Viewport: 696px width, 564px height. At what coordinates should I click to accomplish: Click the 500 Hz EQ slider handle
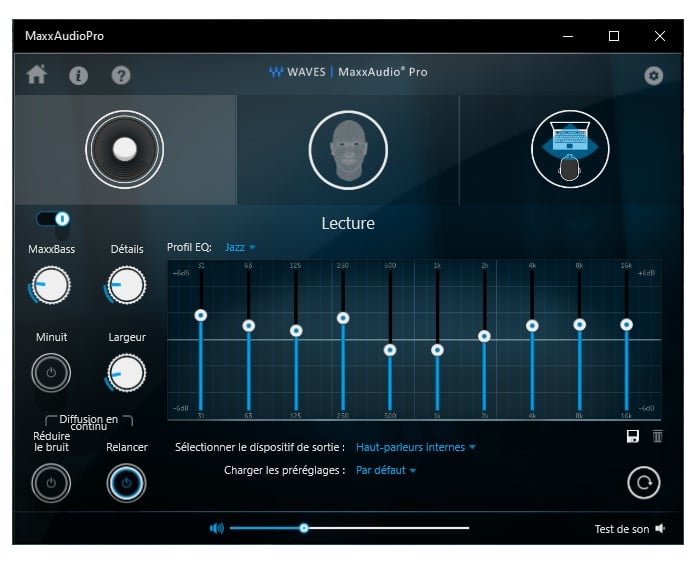[x=390, y=350]
